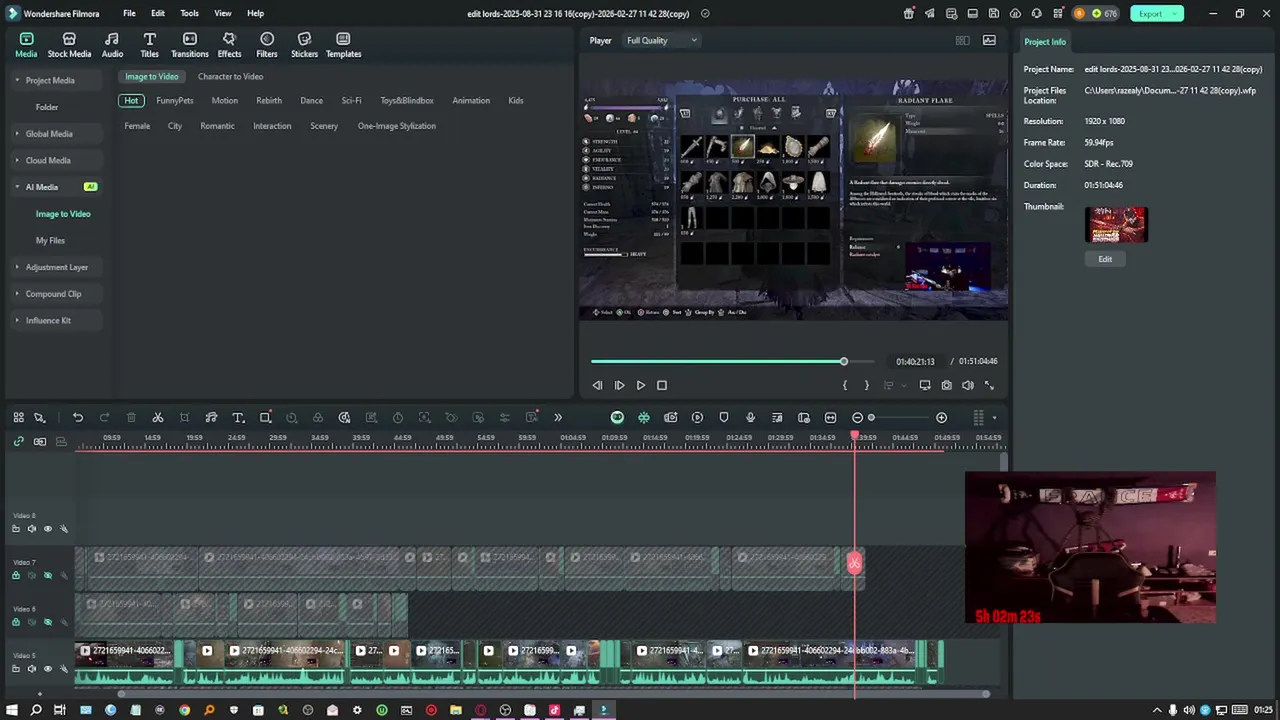This screenshot has width=1280, height=720.
Task: Show the hidden Video 7 track
Action: 47,575
